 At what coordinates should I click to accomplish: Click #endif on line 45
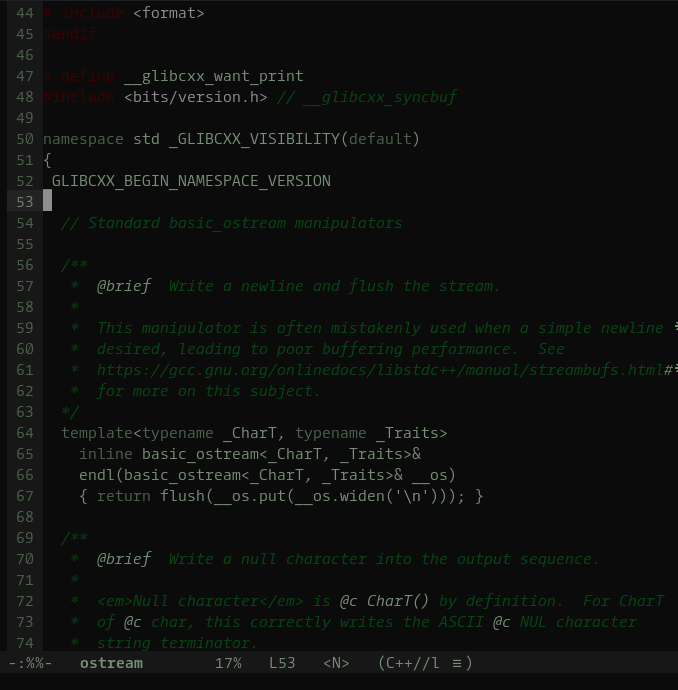[x=70, y=34]
